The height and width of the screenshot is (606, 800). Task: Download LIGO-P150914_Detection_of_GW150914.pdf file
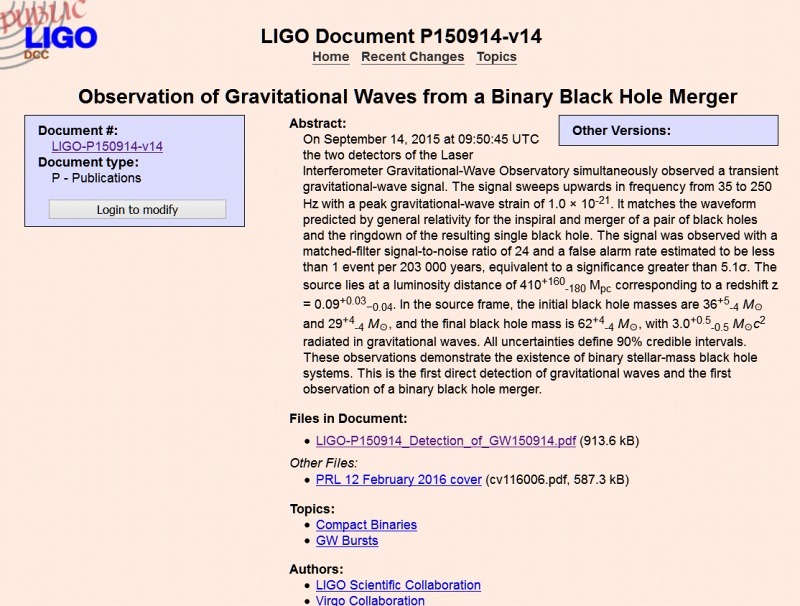445,441
